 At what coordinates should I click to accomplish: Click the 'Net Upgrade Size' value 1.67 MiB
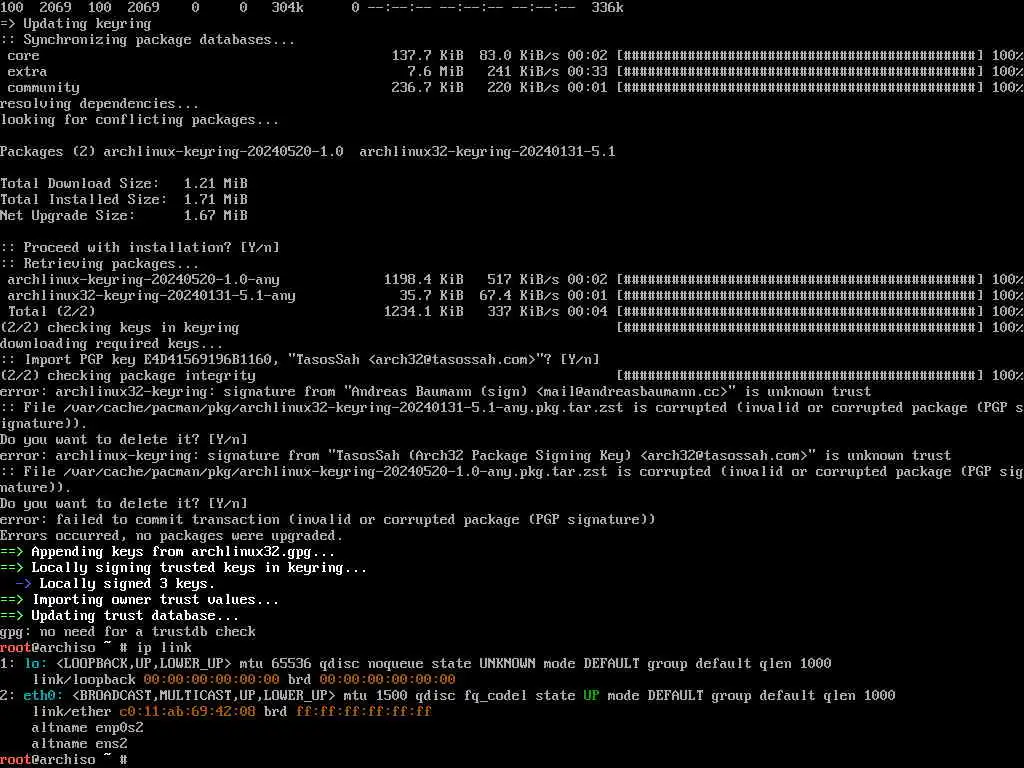pos(216,216)
